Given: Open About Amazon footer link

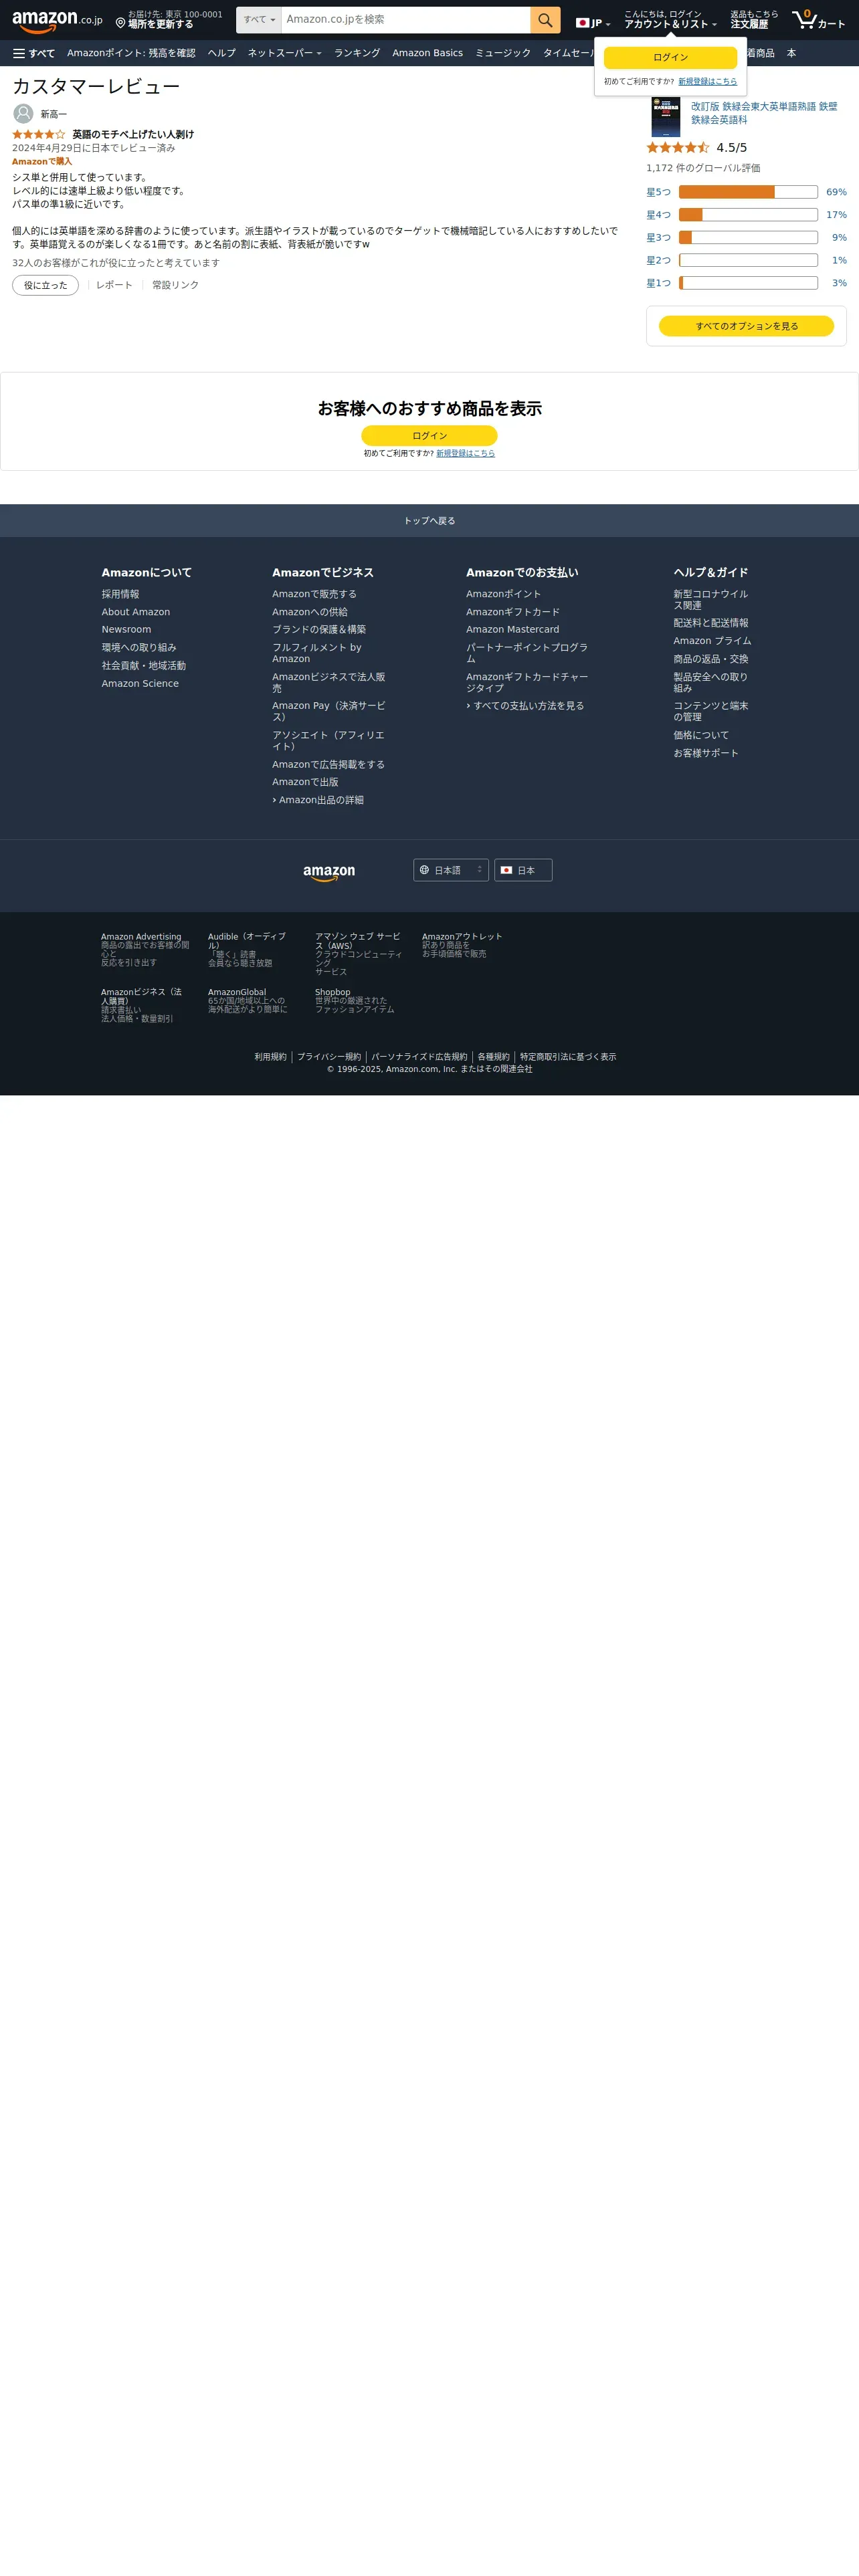Looking at the screenshot, I should (135, 612).
